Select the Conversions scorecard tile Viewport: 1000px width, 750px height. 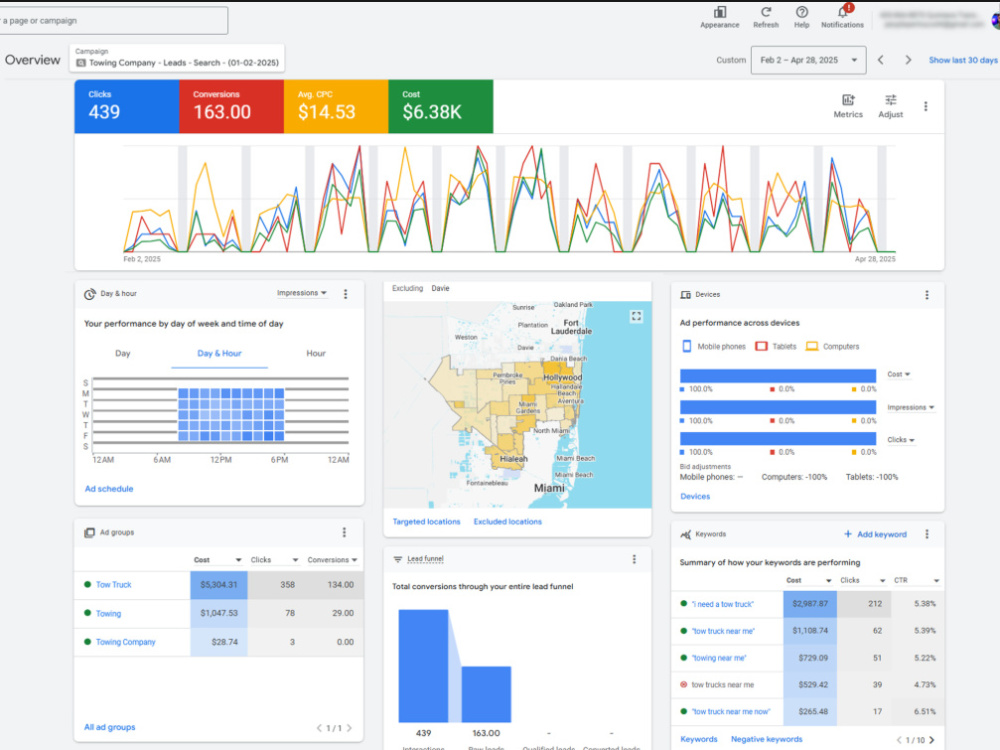point(232,107)
